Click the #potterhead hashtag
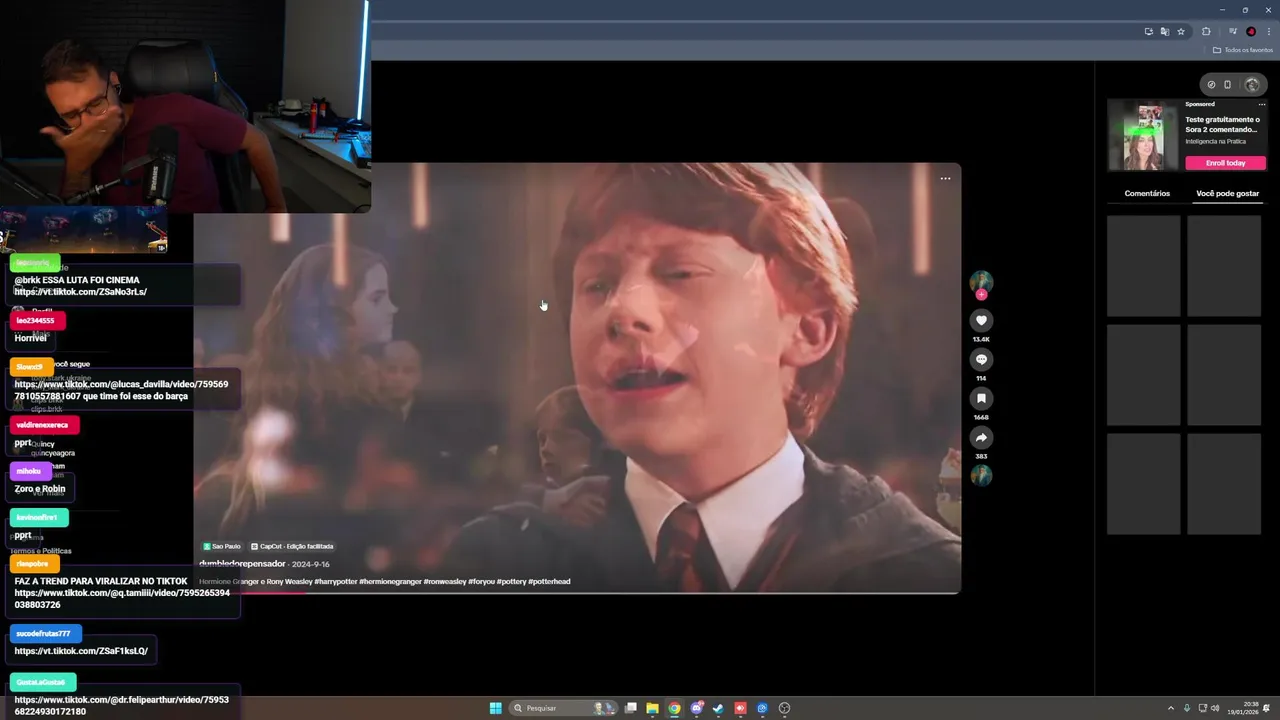The height and width of the screenshot is (720, 1280). pyautogui.click(x=549, y=581)
